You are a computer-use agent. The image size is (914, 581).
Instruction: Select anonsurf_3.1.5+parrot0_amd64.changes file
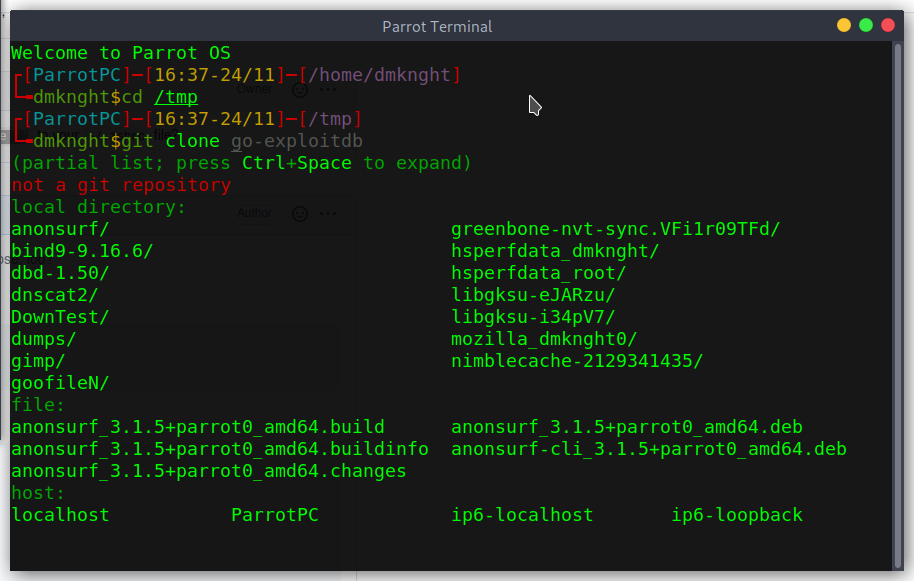(209, 471)
